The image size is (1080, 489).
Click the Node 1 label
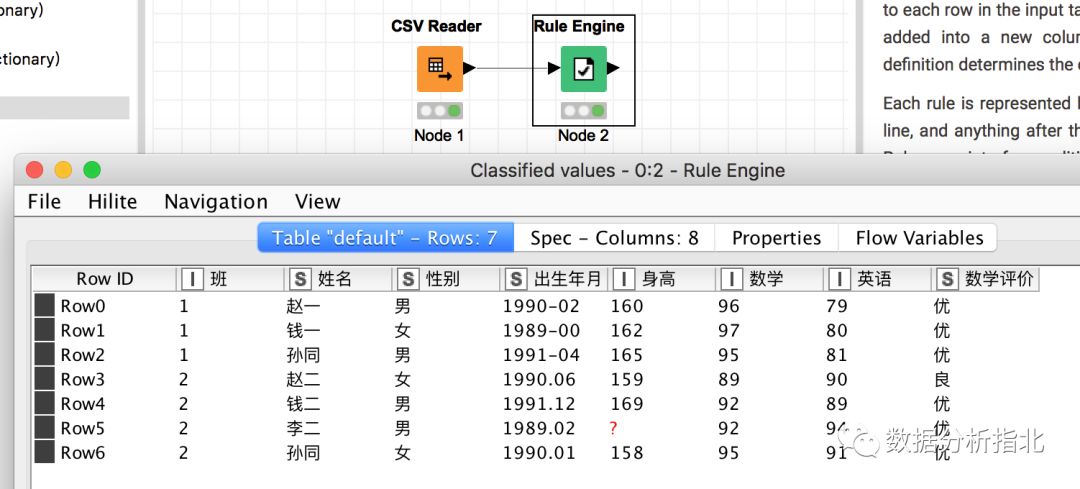(439, 136)
